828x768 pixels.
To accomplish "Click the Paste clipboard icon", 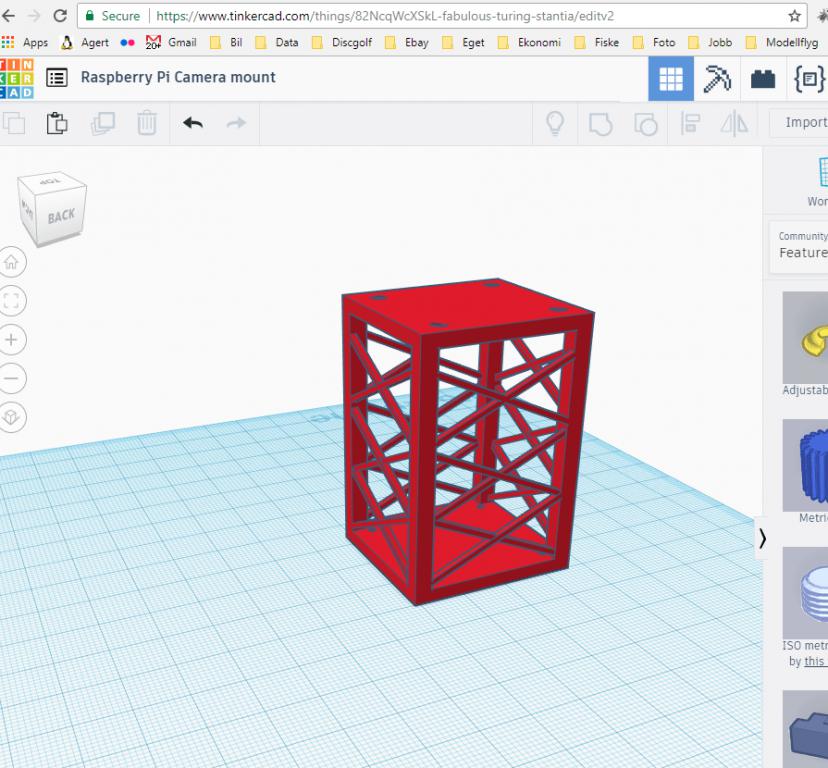I will tap(57, 123).
